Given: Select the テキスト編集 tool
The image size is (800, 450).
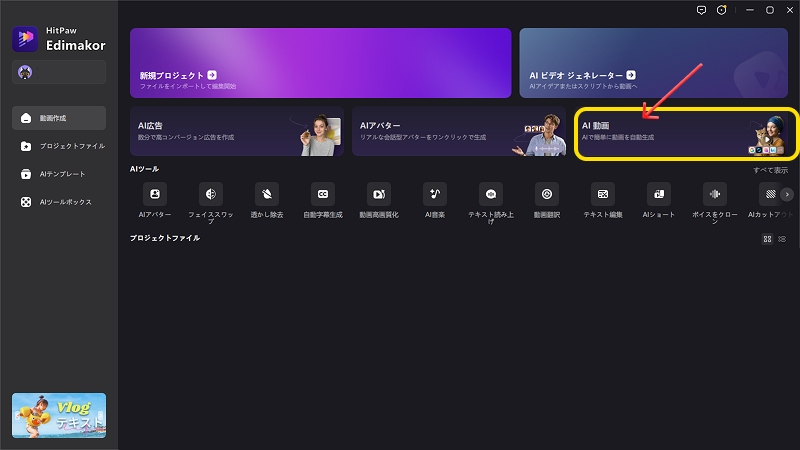Looking at the screenshot, I should (x=603, y=194).
